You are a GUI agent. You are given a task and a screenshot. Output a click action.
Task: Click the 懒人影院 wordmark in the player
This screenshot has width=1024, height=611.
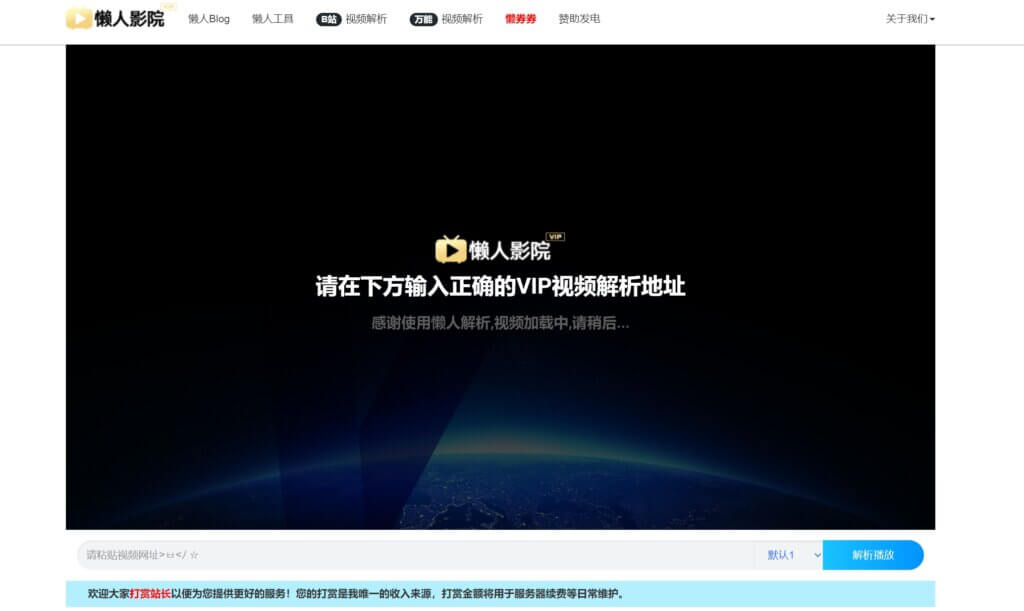pyautogui.click(x=510, y=251)
